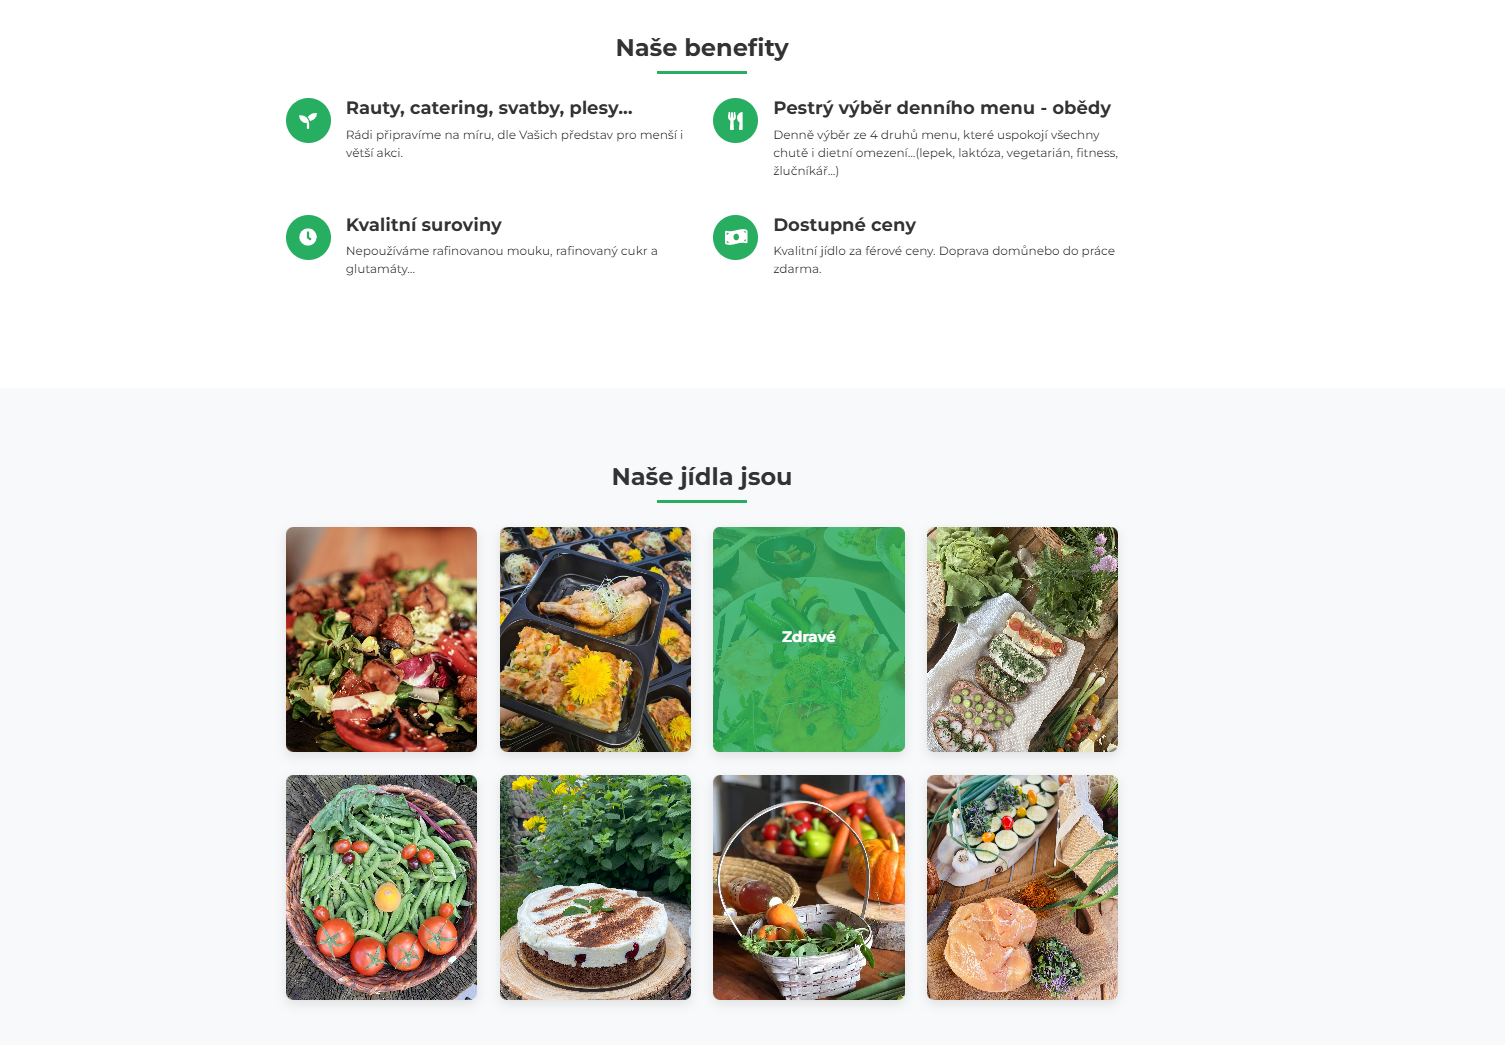
Task: Click the Pestrý výběr denního menu heading
Action: pyautogui.click(x=942, y=108)
